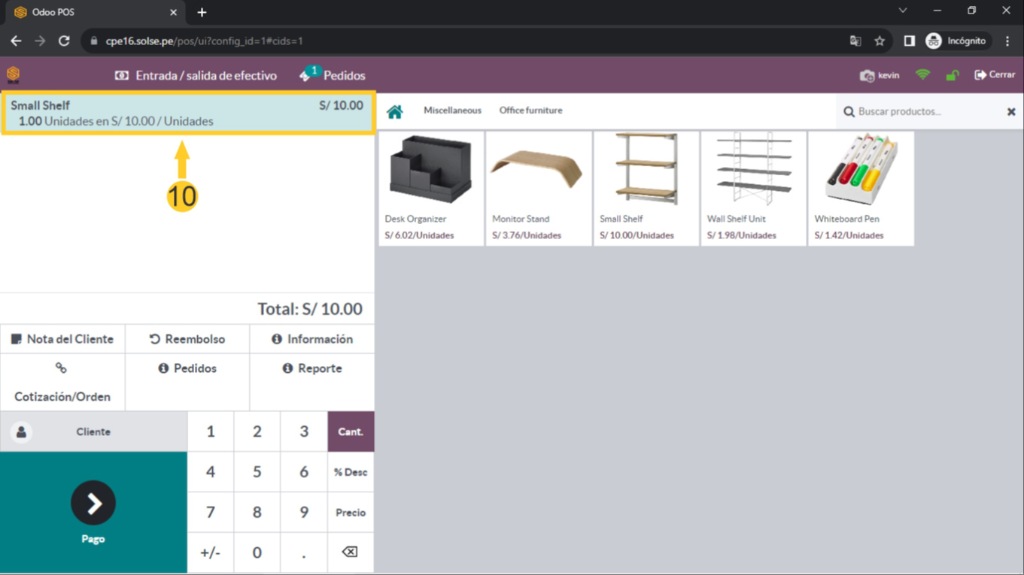Click the Chrome translate page icon
The height and width of the screenshot is (575, 1024).
(855, 41)
